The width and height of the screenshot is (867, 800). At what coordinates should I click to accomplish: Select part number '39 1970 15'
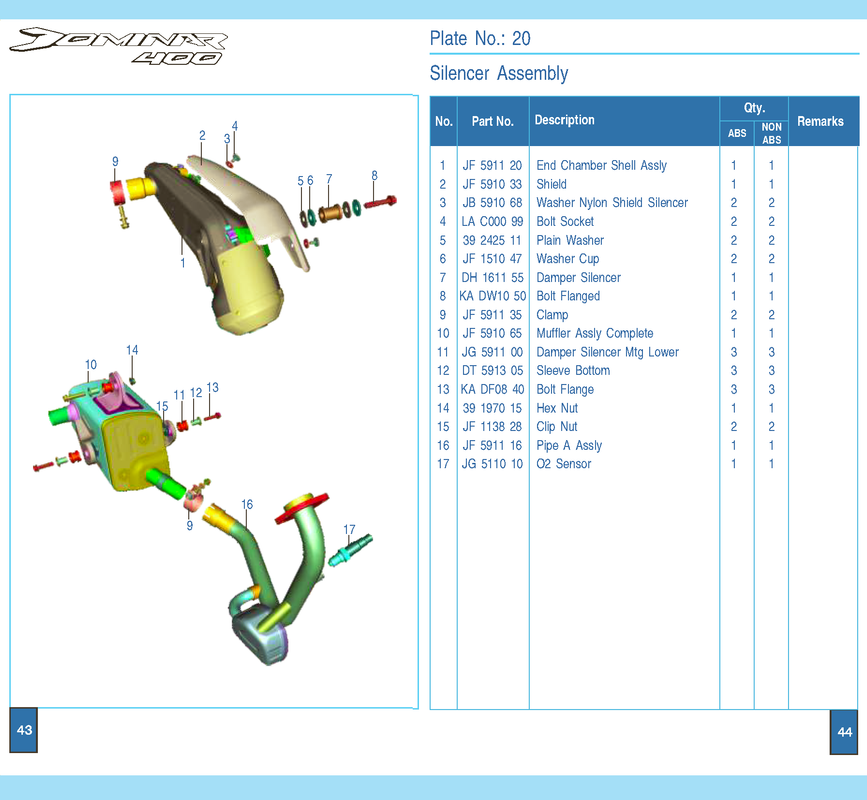click(x=492, y=408)
